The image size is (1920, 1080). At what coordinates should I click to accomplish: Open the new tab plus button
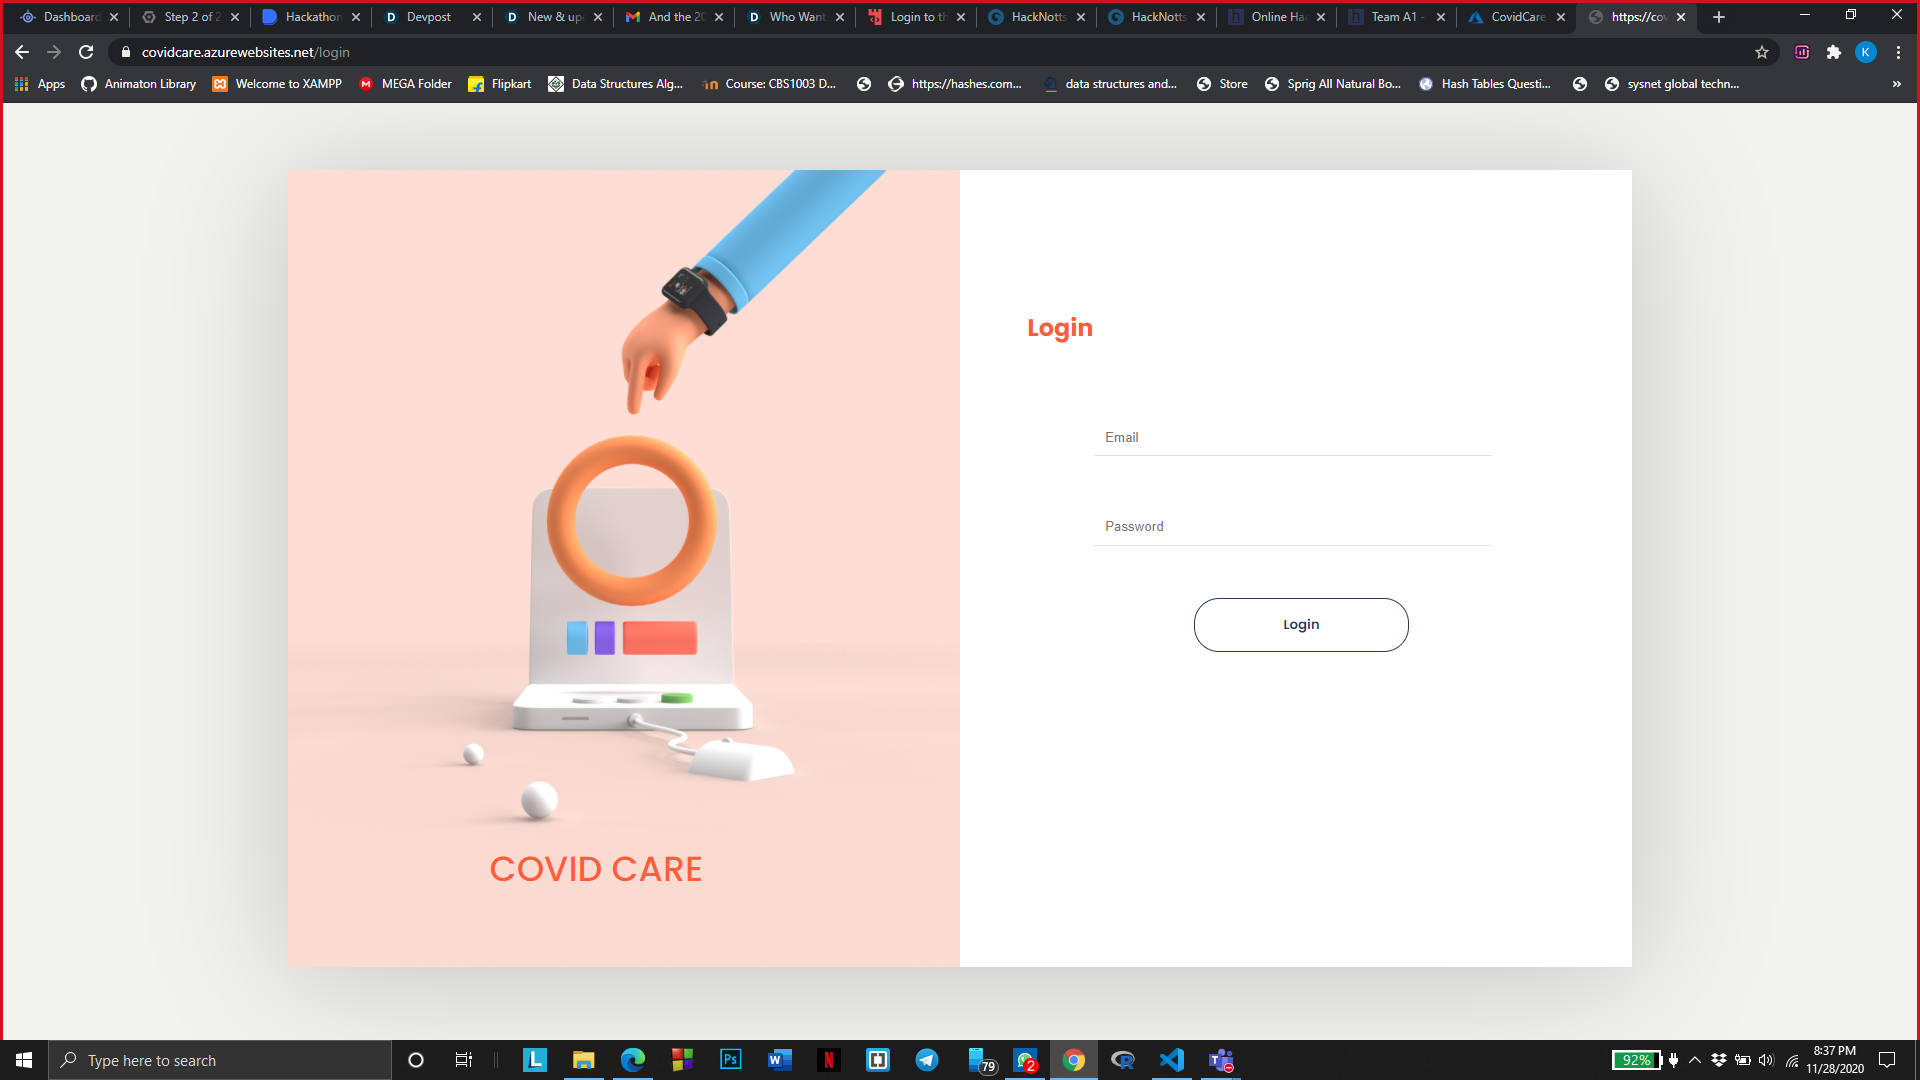1719,17
